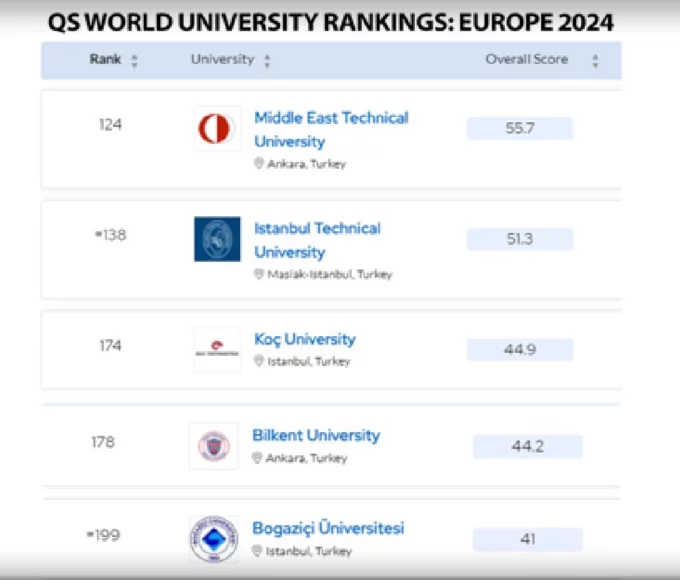The width and height of the screenshot is (680, 580).
Task: Click Middle East Technical University logo
Action: 217,129
